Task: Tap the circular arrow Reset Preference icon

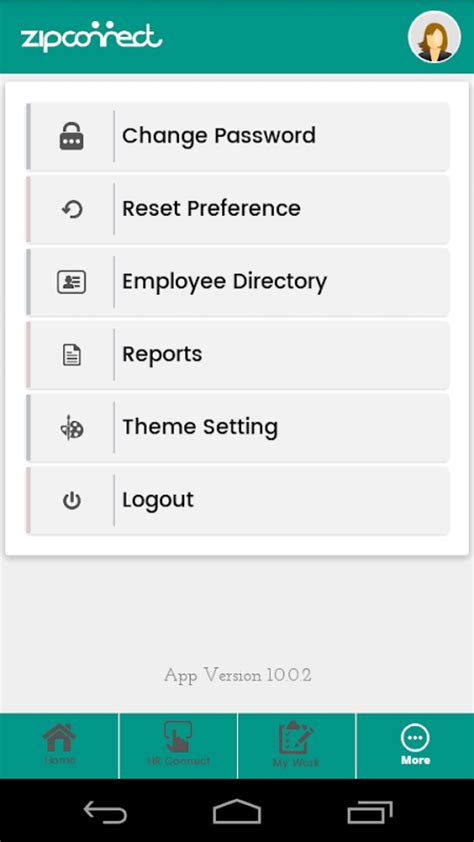Action: (71, 209)
